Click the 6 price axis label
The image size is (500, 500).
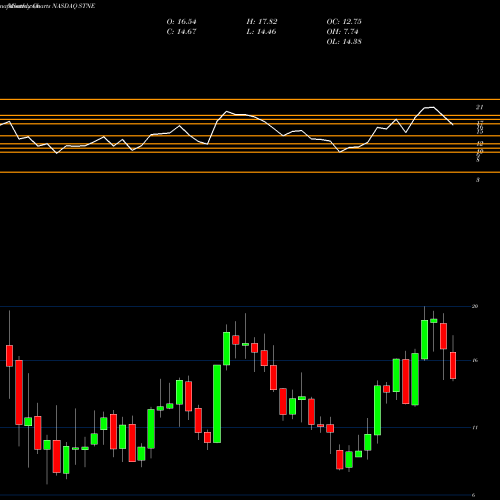pyautogui.click(x=473, y=495)
